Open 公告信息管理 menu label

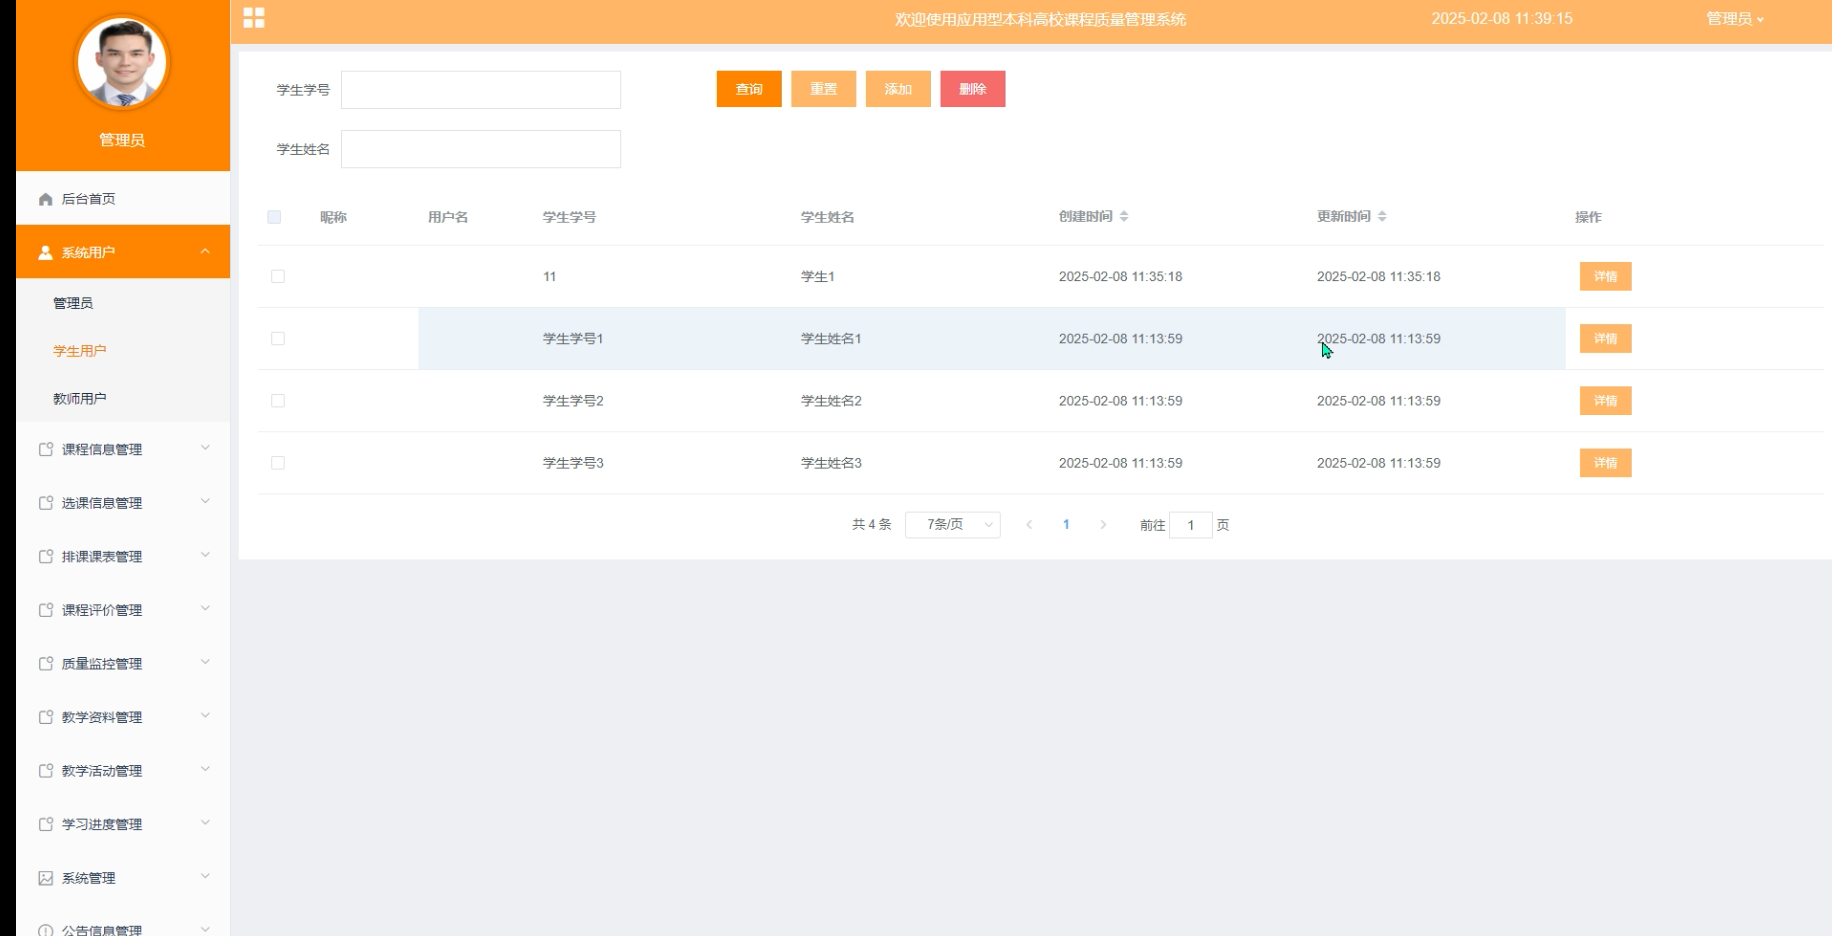point(102,930)
